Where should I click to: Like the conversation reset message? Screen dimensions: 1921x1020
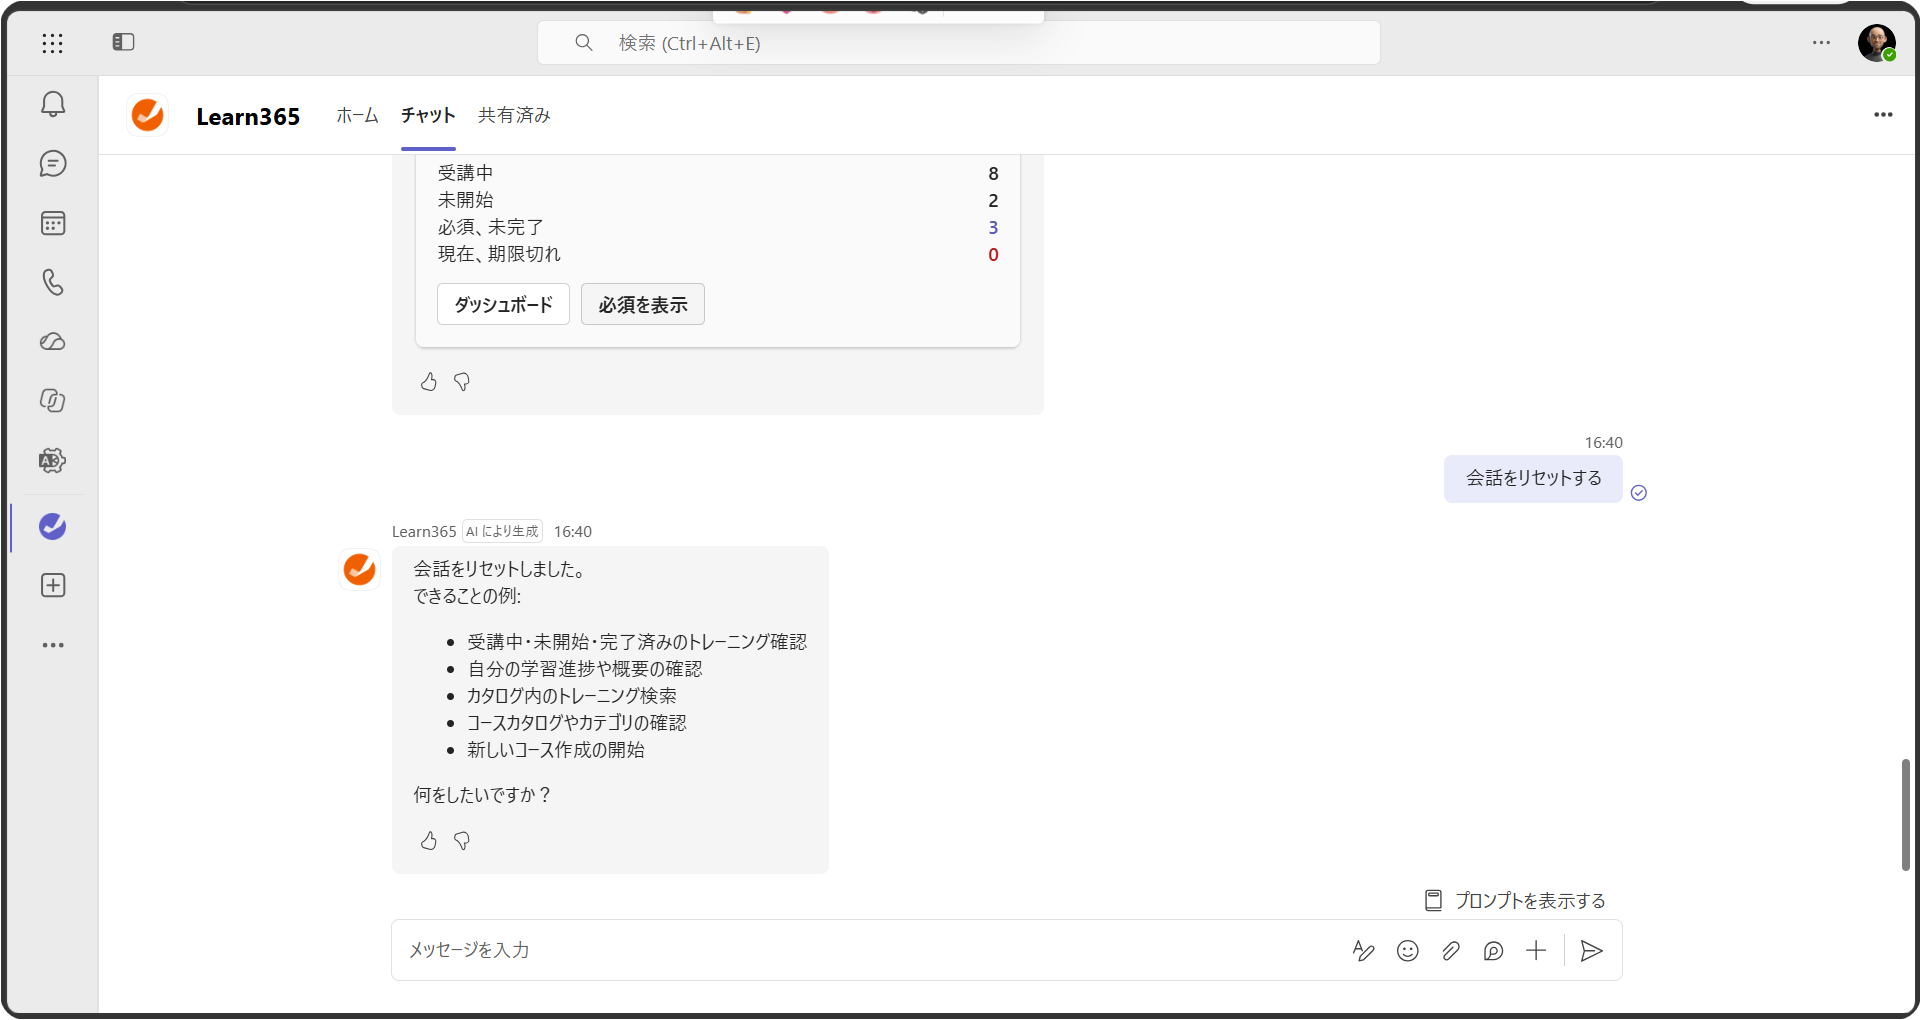429,841
